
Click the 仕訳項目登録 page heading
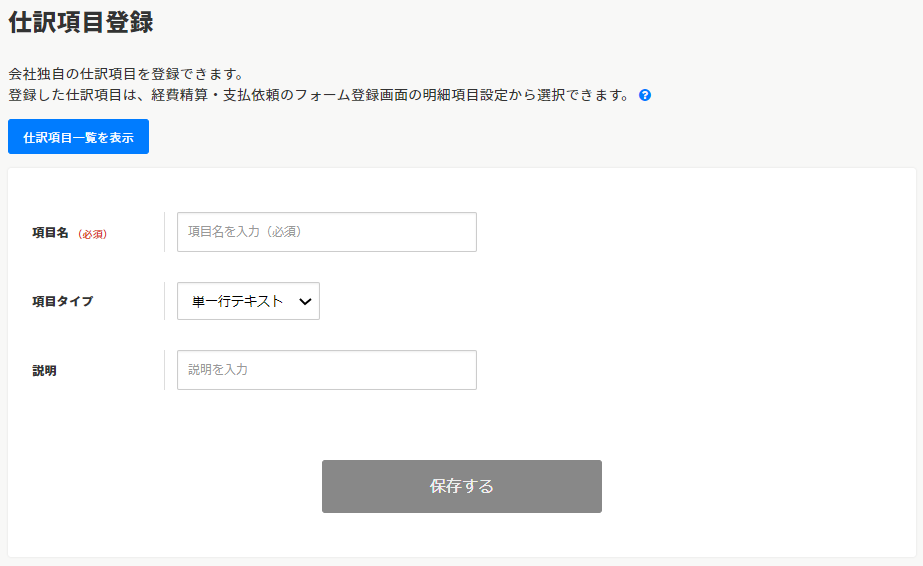(x=81, y=22)
